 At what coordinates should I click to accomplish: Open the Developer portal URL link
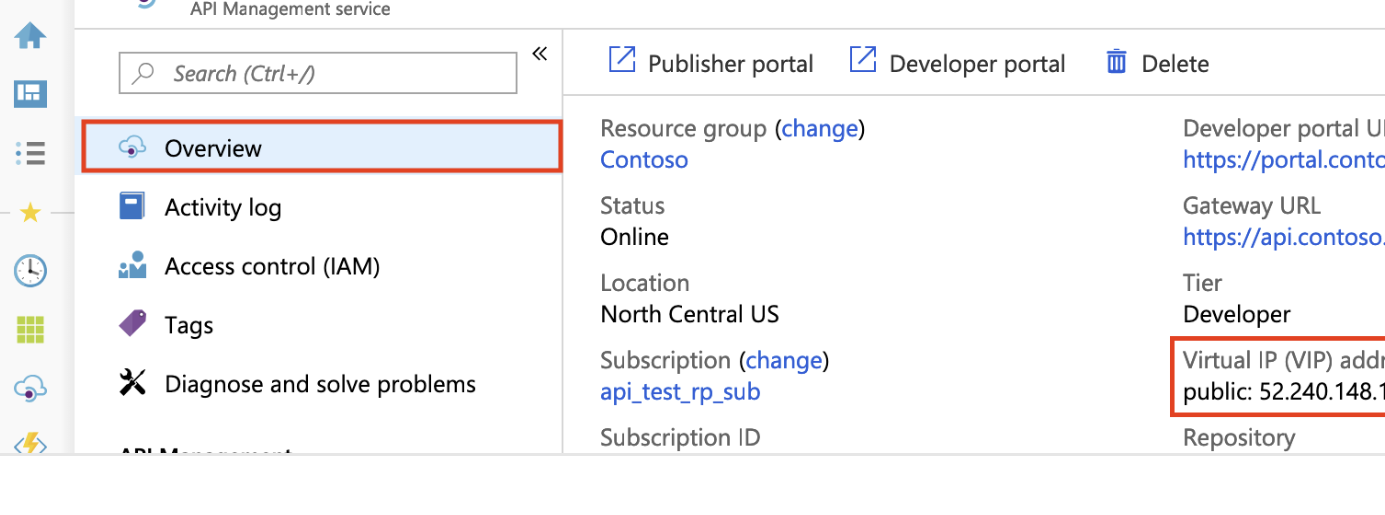click(1284, 160)
